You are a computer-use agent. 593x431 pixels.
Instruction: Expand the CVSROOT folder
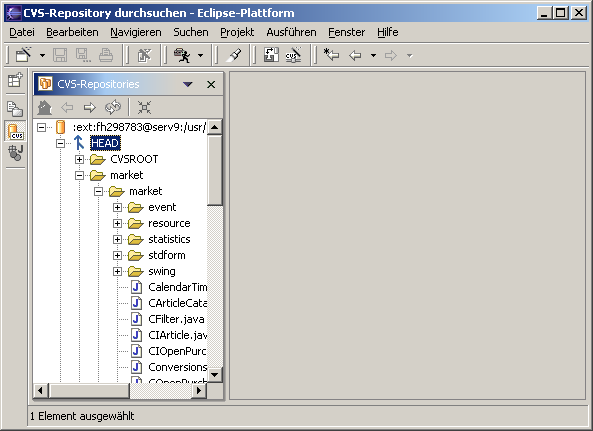(x=79, y=159)
